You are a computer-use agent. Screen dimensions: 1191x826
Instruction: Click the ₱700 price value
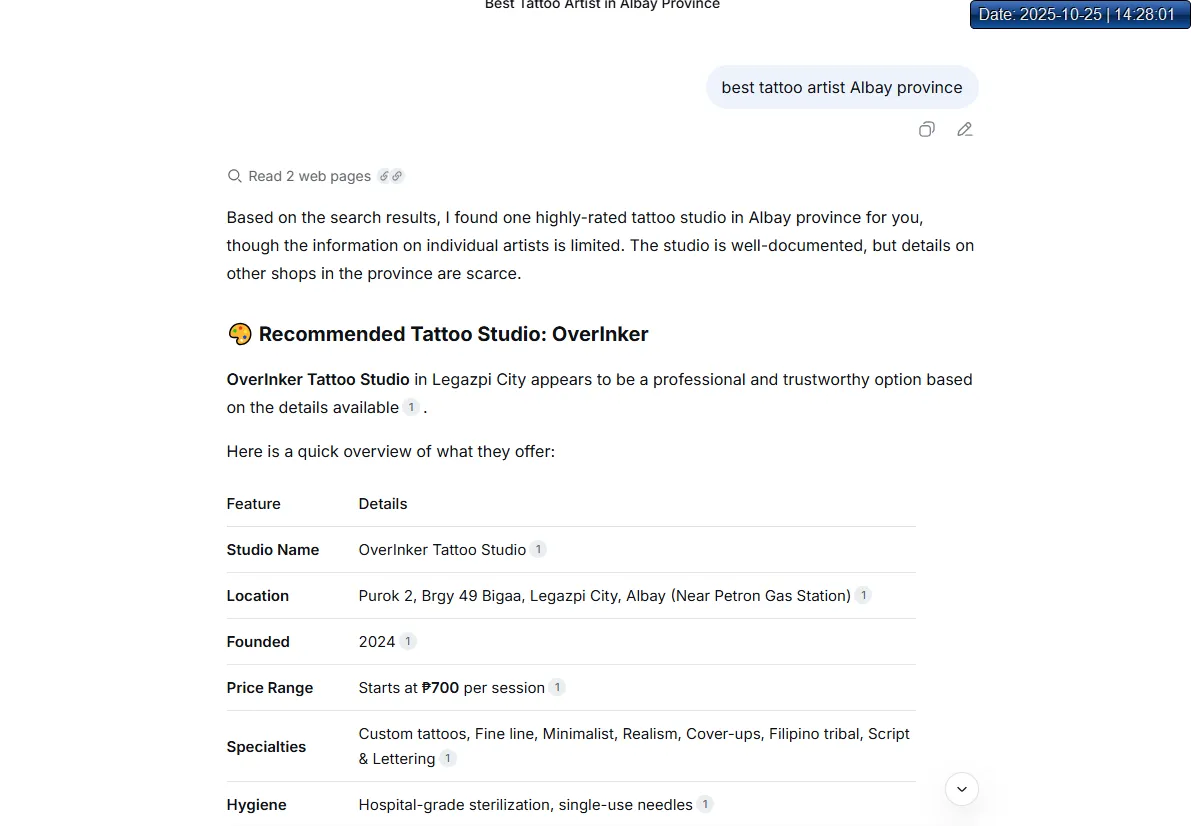tap(440, 688)
